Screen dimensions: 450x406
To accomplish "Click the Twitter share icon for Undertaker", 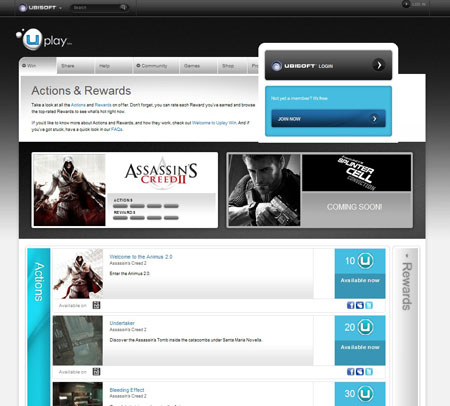I will (369, 371).
